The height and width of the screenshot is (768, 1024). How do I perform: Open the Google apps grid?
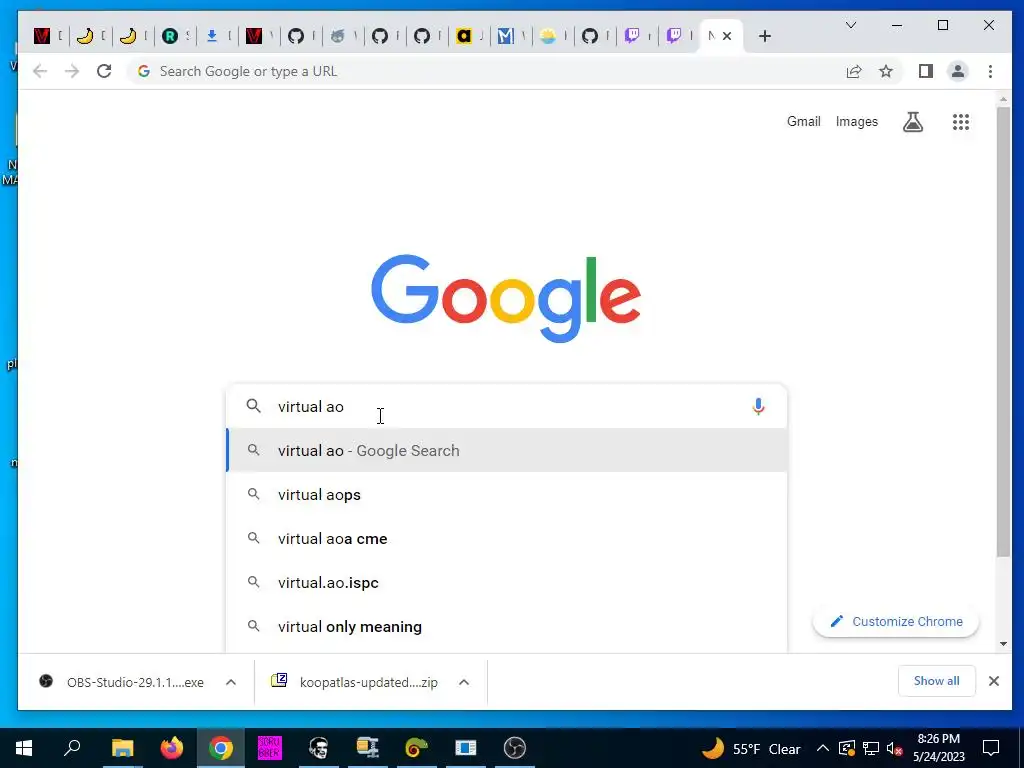click(x=961, y=121)
